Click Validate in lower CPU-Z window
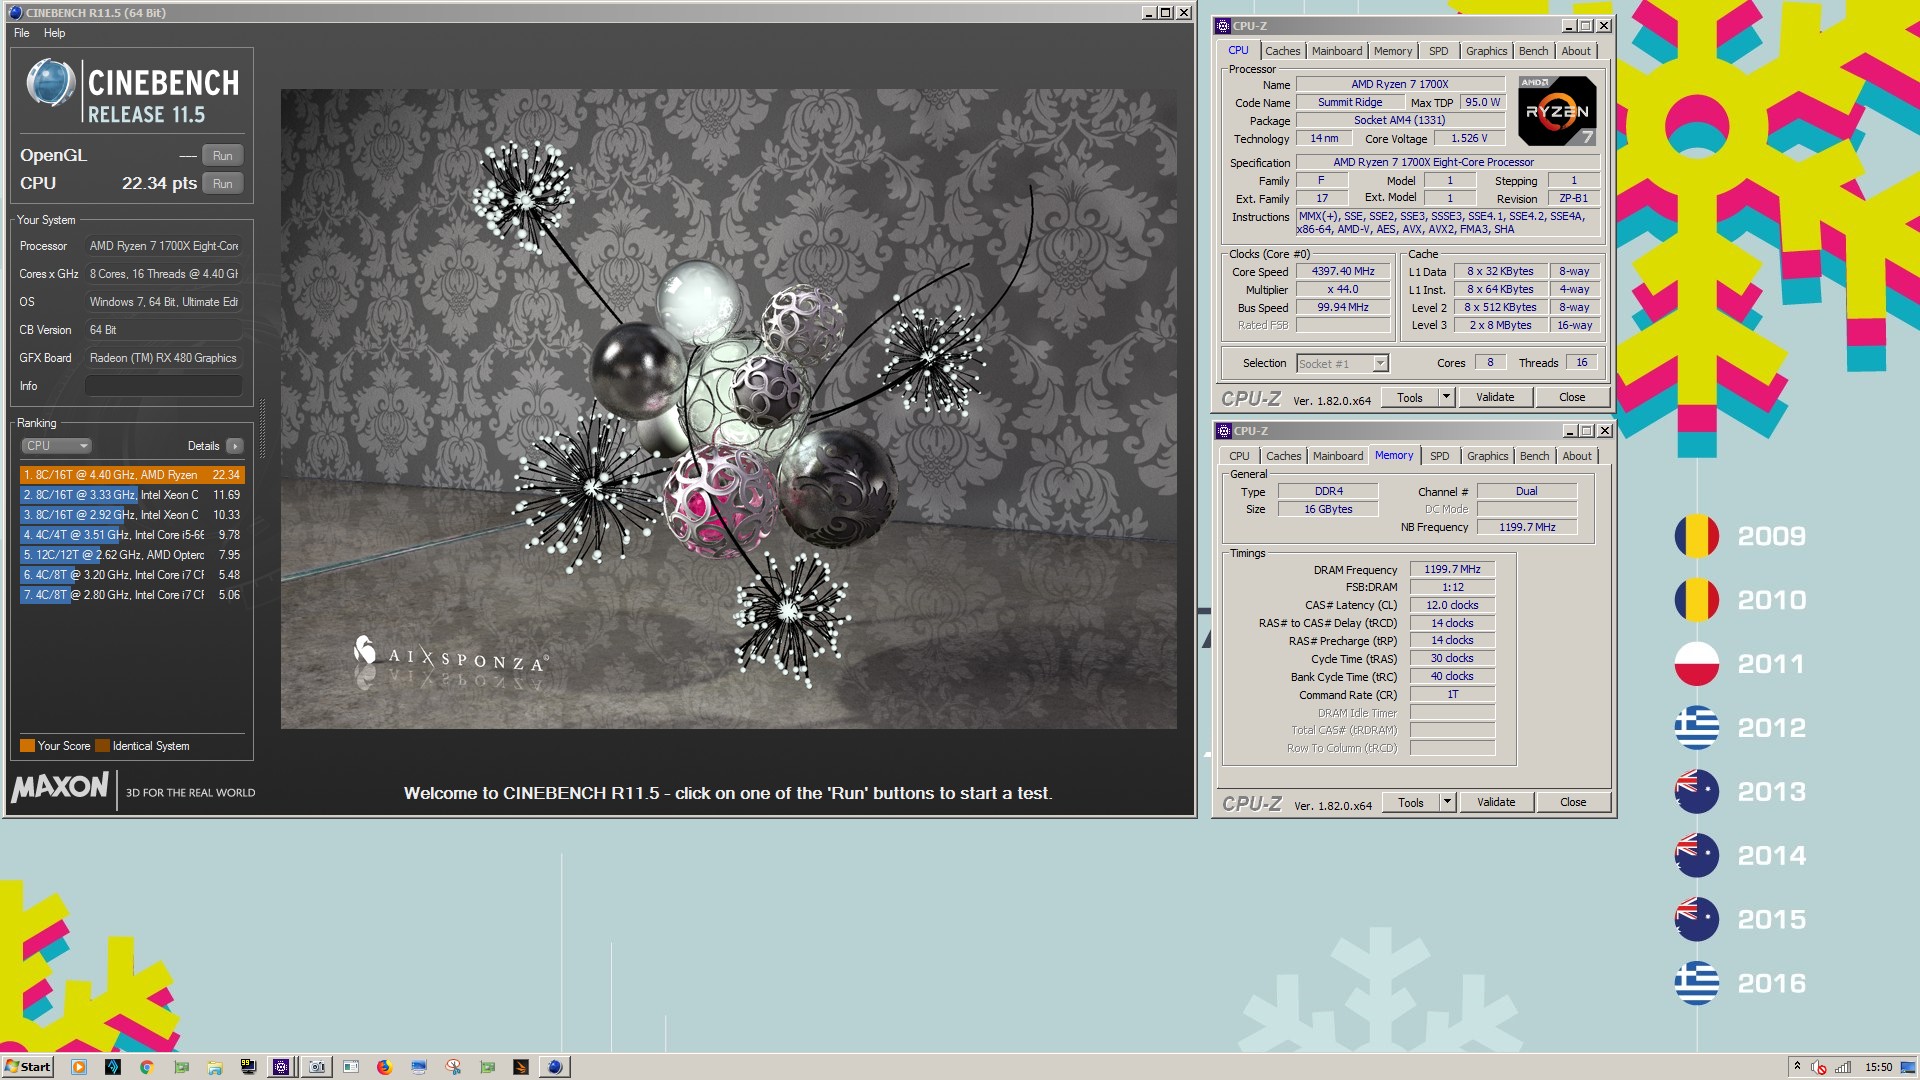Viewport: 1920px width, 1080px height. 1496,803
